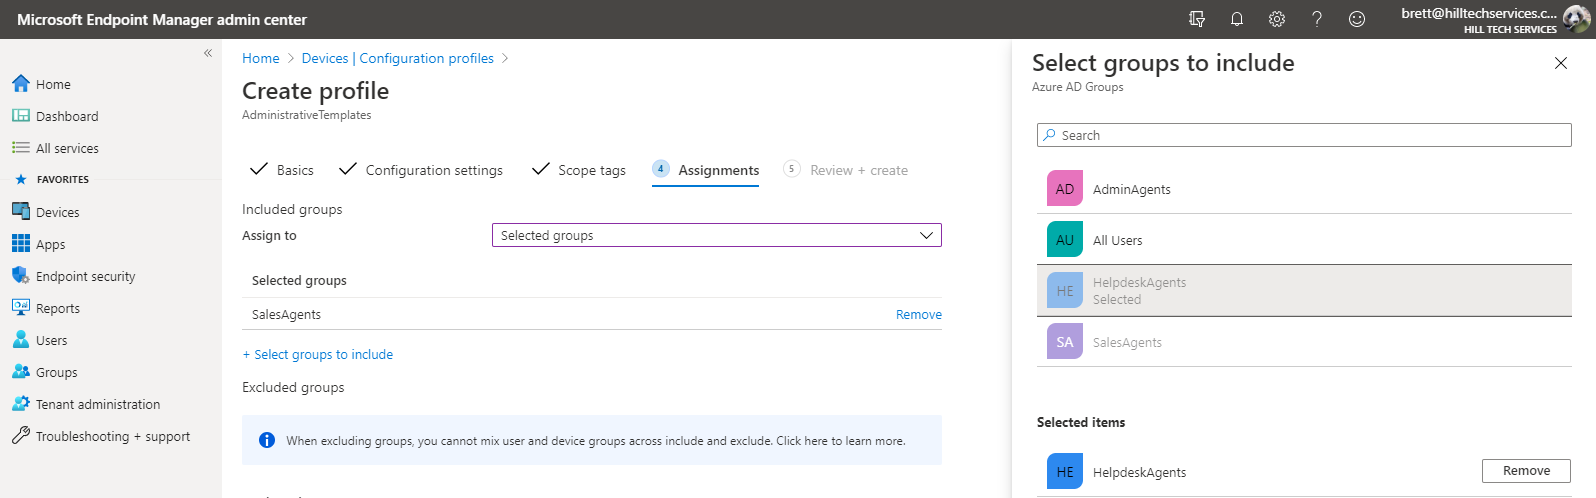The width and height of the screenshot is (1596, 498).
Task: Click the search magnifier icon in the groups panel
Action: [x=1049, y=135]
